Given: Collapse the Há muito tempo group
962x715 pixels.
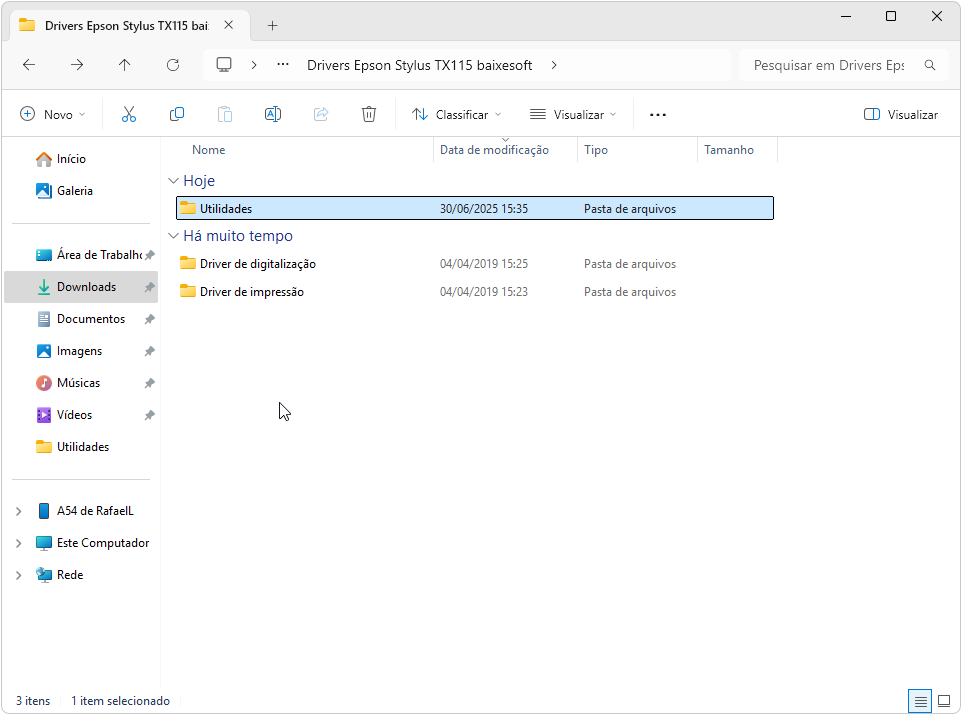Looking at the screenshot, I should (174, 236).
